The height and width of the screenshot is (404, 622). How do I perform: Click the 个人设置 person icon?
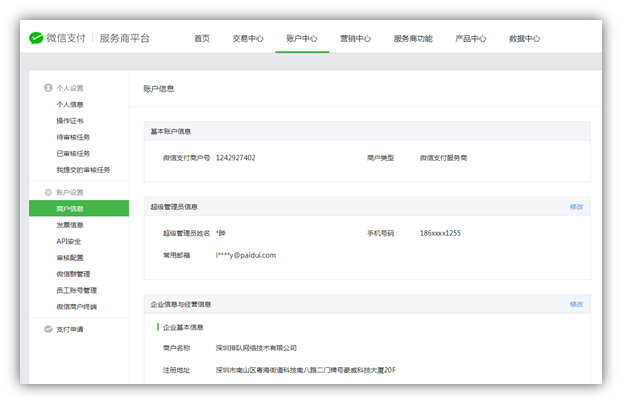tap(48, 88)
